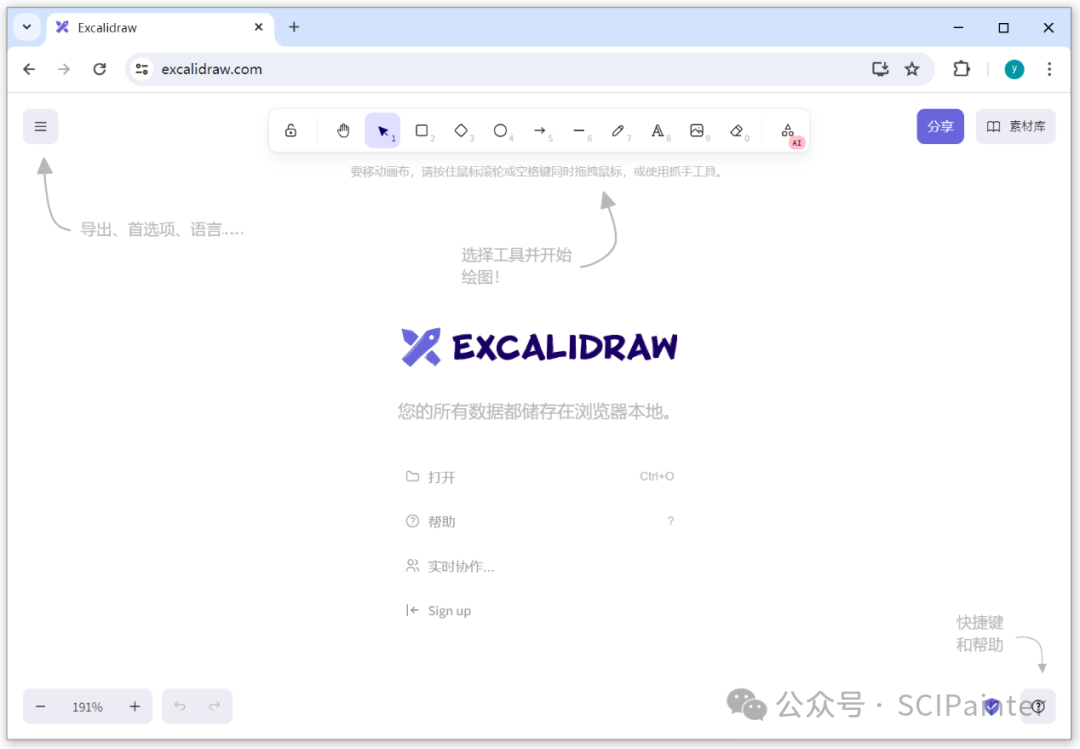Click the Excalidraw logo

click(540, 347)
